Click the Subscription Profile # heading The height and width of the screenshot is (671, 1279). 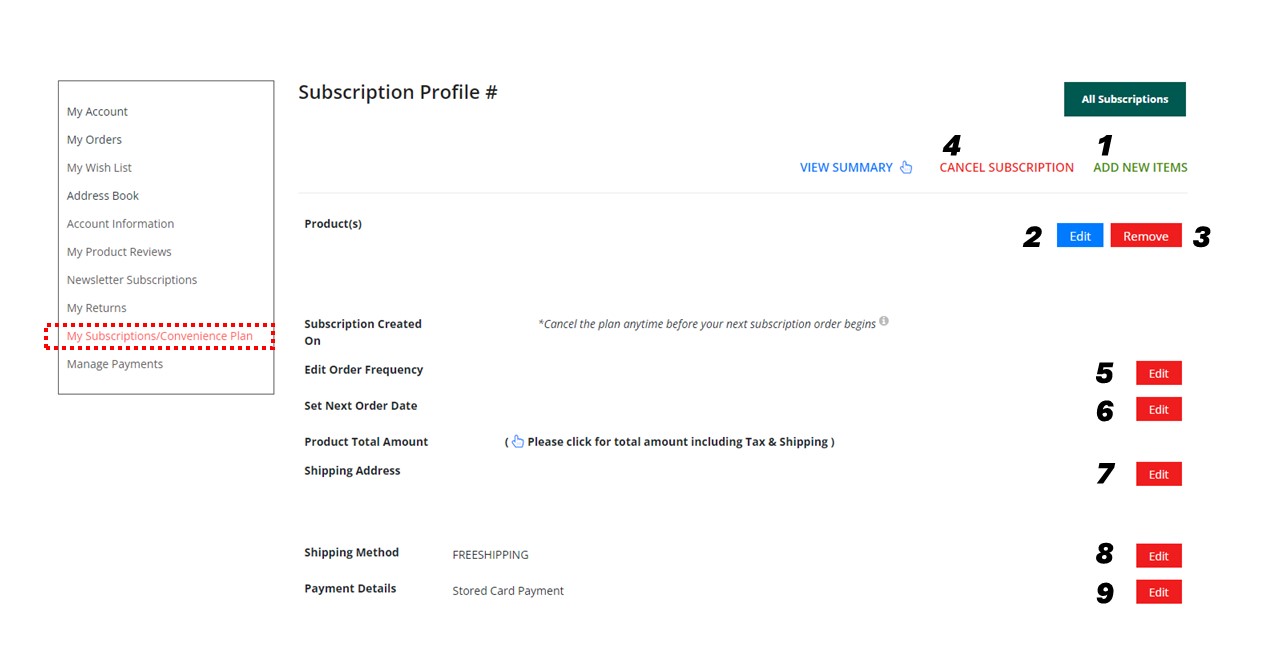click(398, 92)
